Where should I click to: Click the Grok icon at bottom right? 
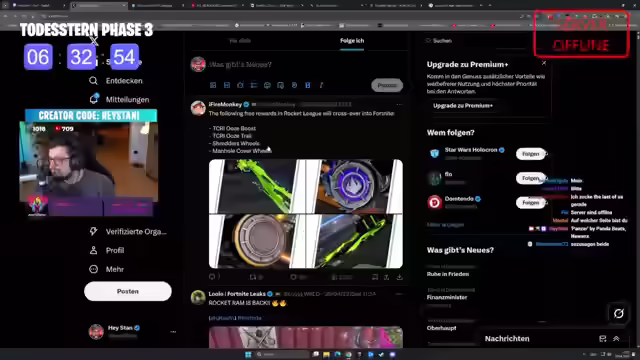(619, 313)
